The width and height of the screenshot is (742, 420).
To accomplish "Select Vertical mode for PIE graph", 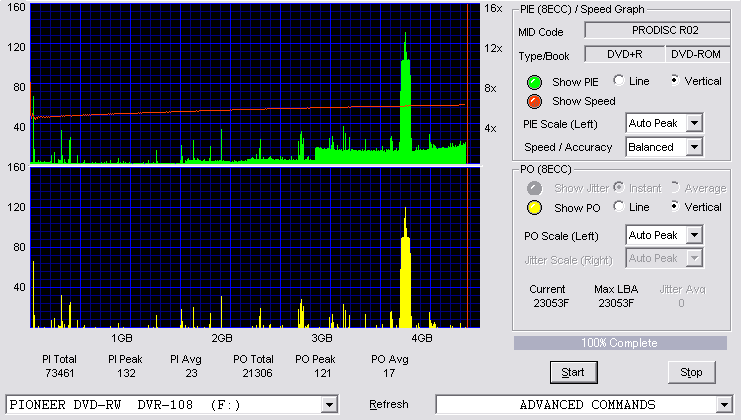I will (674, 80).
